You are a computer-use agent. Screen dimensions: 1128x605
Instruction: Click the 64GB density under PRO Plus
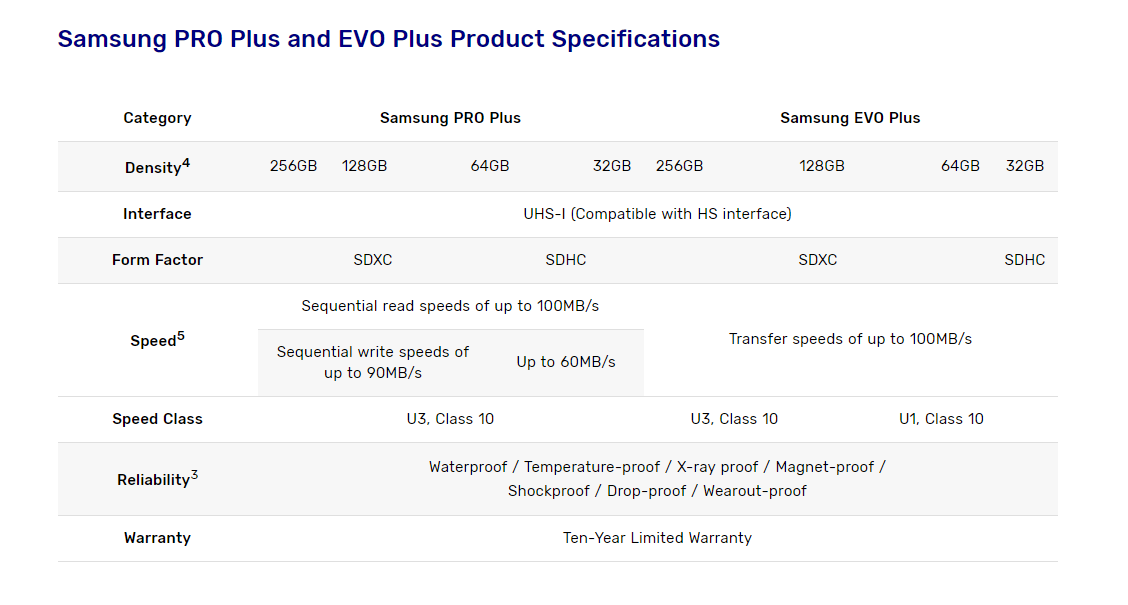coord(490,166)
